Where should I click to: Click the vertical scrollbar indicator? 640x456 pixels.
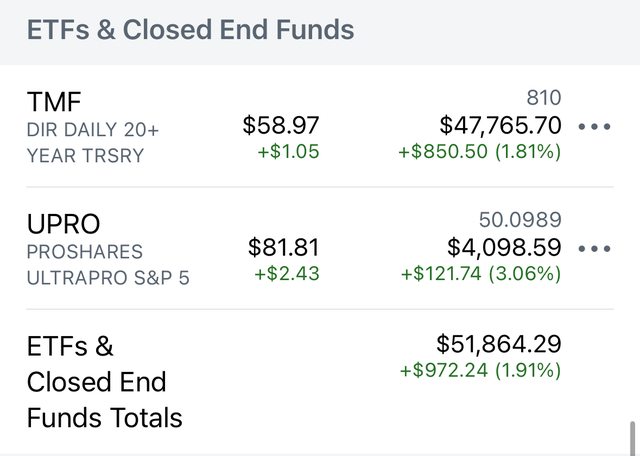pyautogui.click(x=632, y=436)
